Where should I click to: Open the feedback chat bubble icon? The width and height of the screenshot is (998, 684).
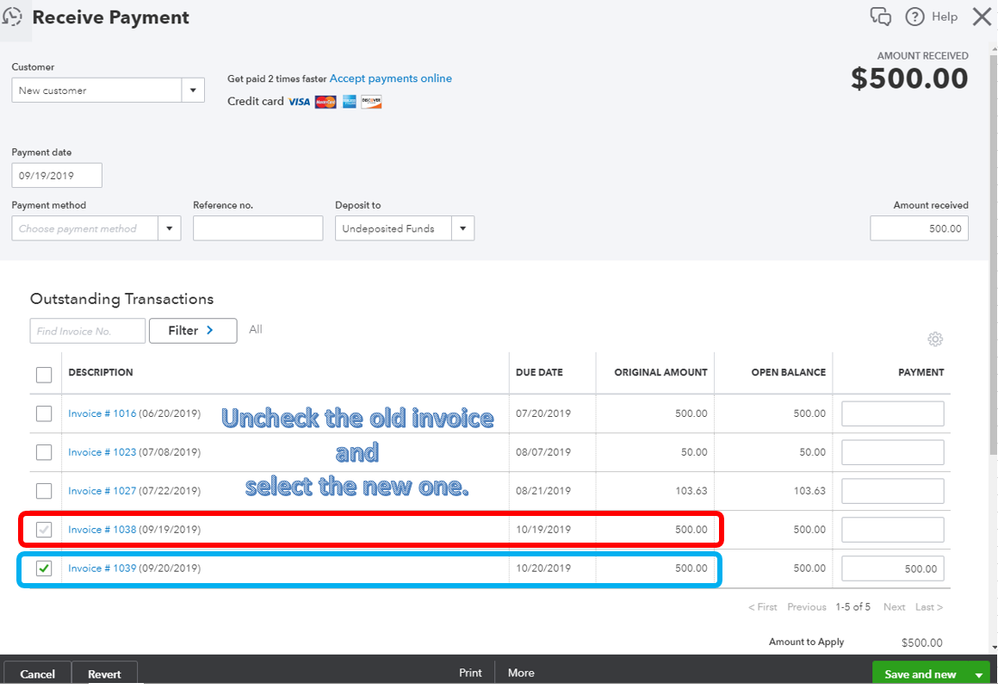(x=880, y=17)
